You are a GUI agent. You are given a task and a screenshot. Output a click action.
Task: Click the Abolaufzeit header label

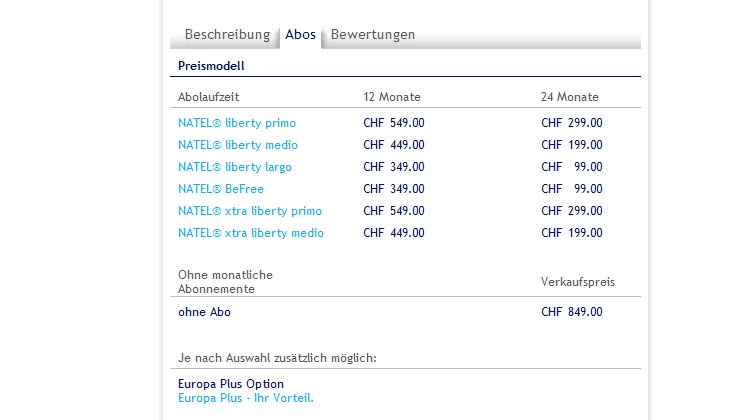[x=208, y=97]
